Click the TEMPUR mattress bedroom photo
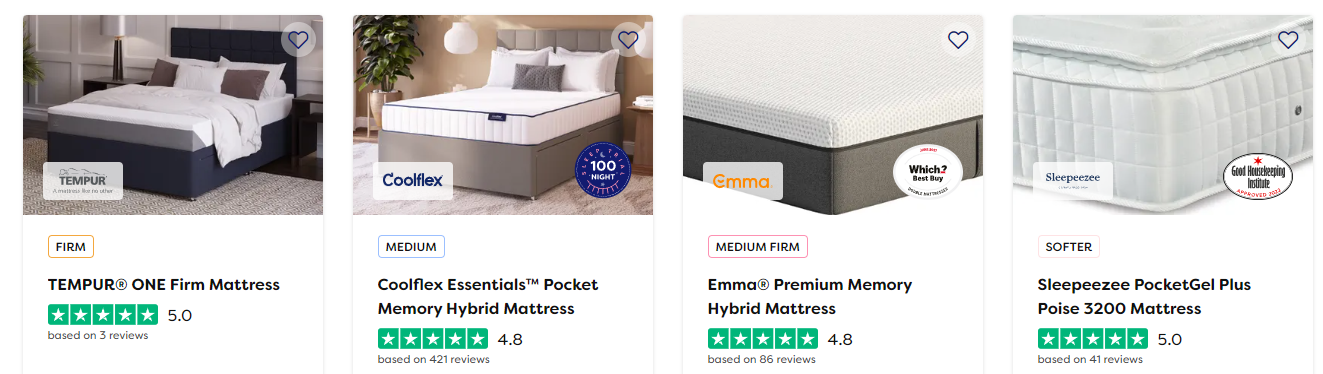 coord(173,115)
